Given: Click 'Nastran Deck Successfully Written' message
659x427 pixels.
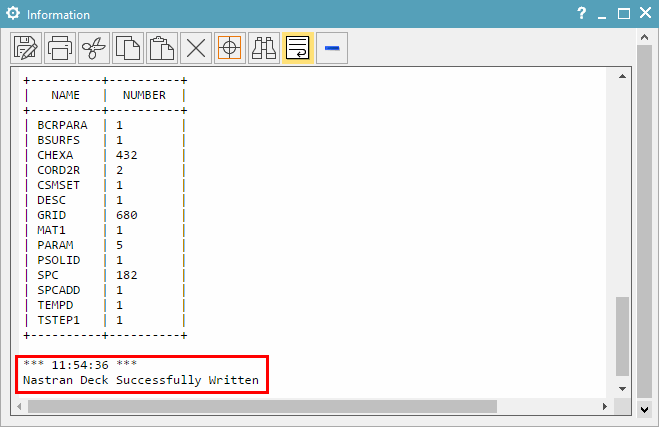Looking at the screenshot, I should coord(141,380).
